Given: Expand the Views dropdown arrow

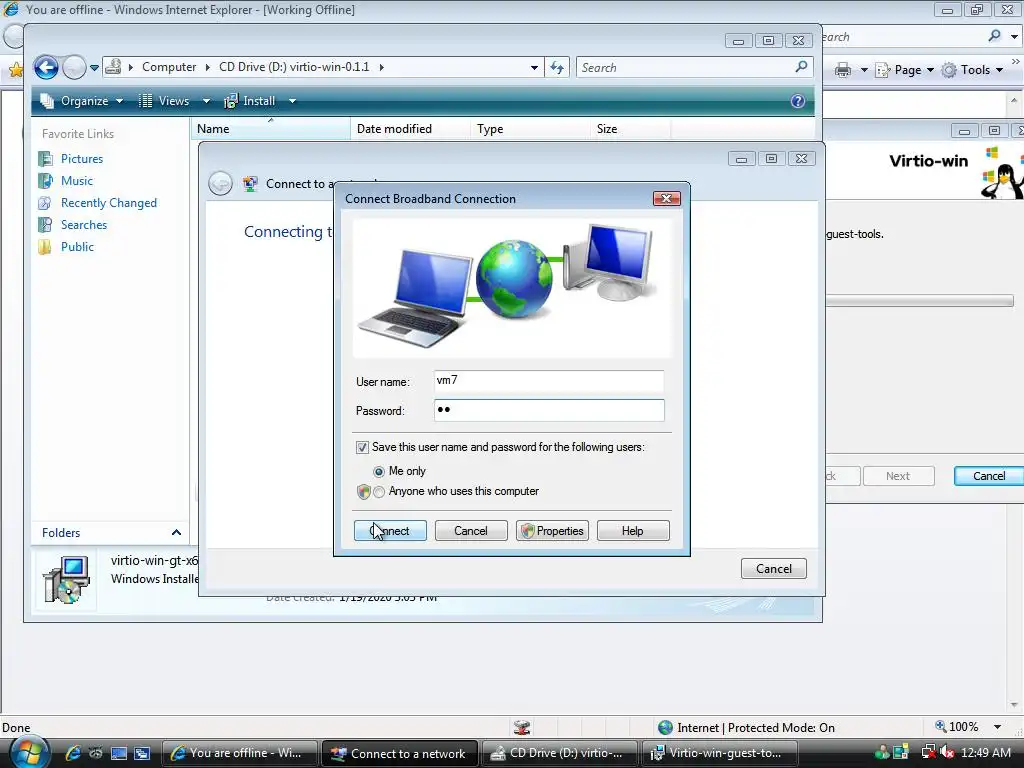Looking at the screenshot, I should click(206, 101).
